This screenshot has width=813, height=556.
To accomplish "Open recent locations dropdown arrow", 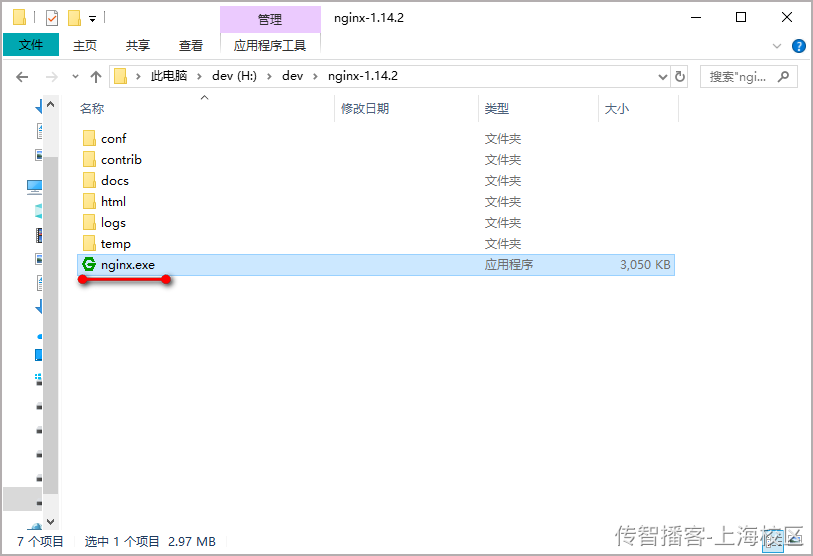I will click(75, 77).
